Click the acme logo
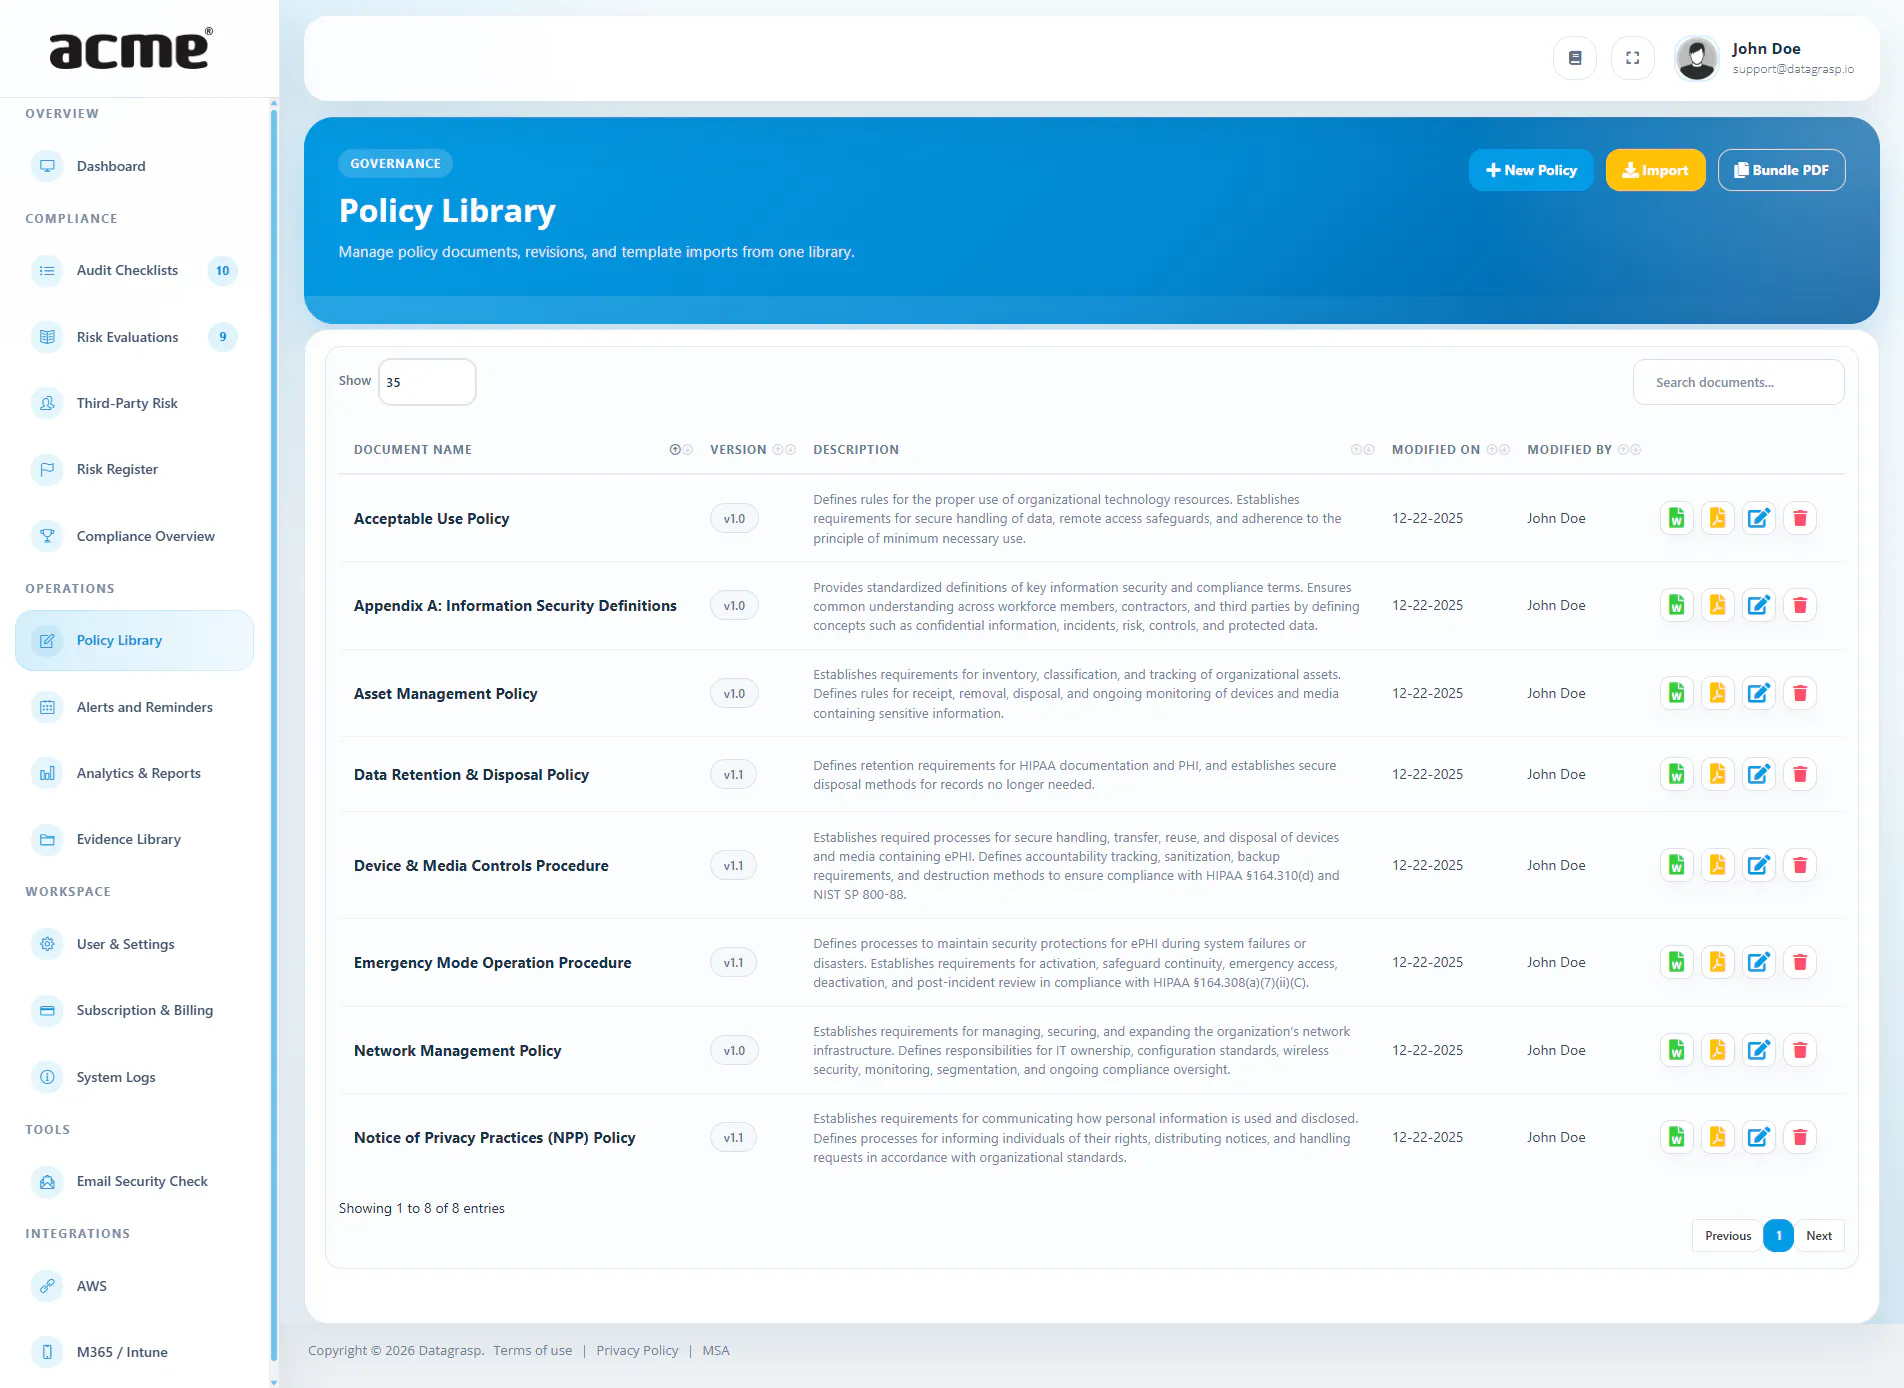 click(131, 48)
